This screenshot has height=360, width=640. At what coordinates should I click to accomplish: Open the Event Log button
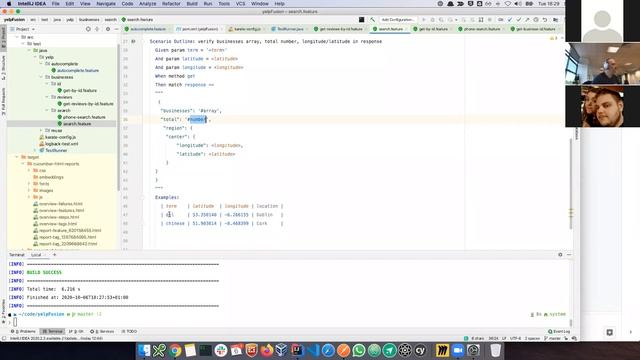click(x=559, y=331)
